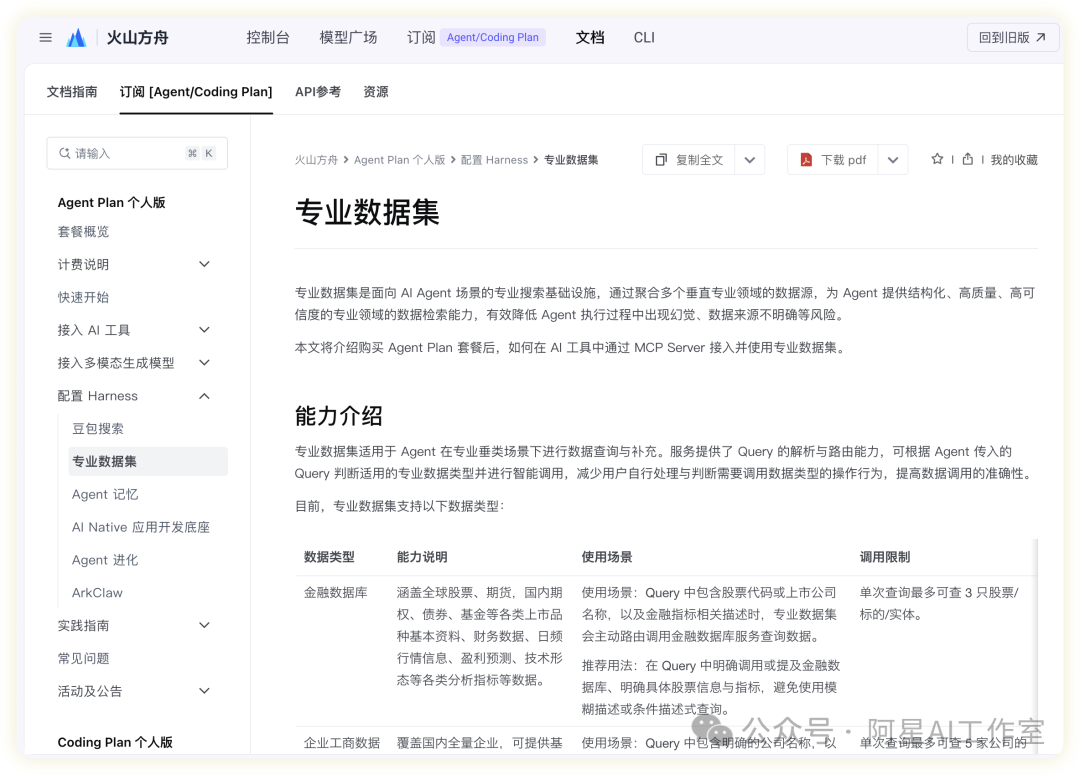Click the 企业工商数据 table cell

point(342,743)
